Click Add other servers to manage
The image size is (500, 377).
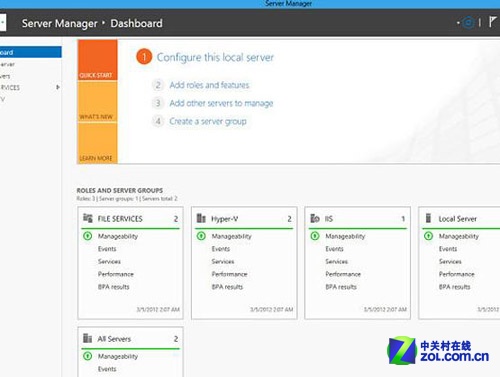[x=221, y=103]
